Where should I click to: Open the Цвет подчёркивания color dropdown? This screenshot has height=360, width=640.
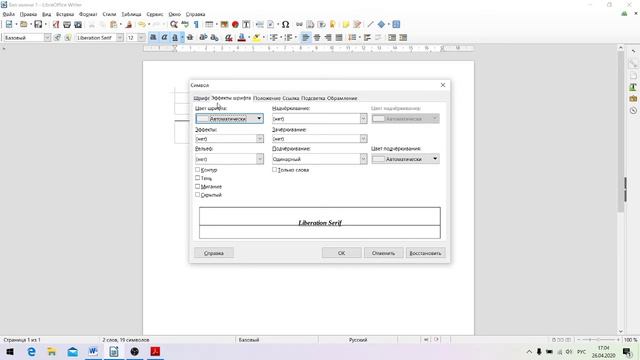405,159
